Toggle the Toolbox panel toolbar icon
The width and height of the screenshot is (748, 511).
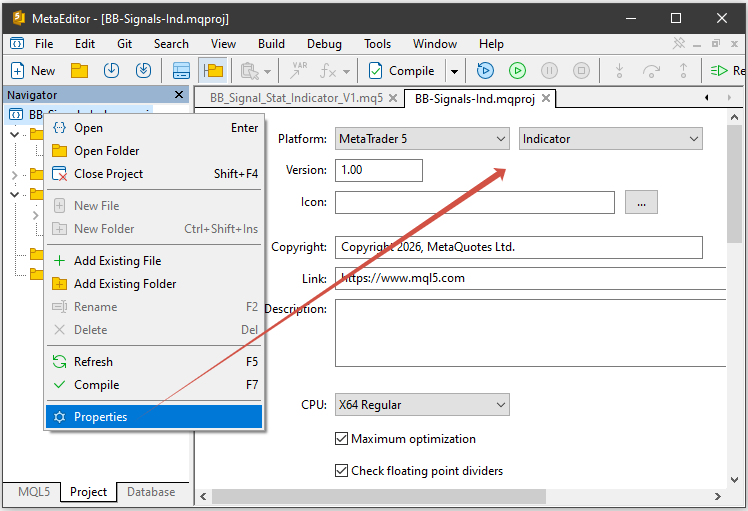pos(181,71)
